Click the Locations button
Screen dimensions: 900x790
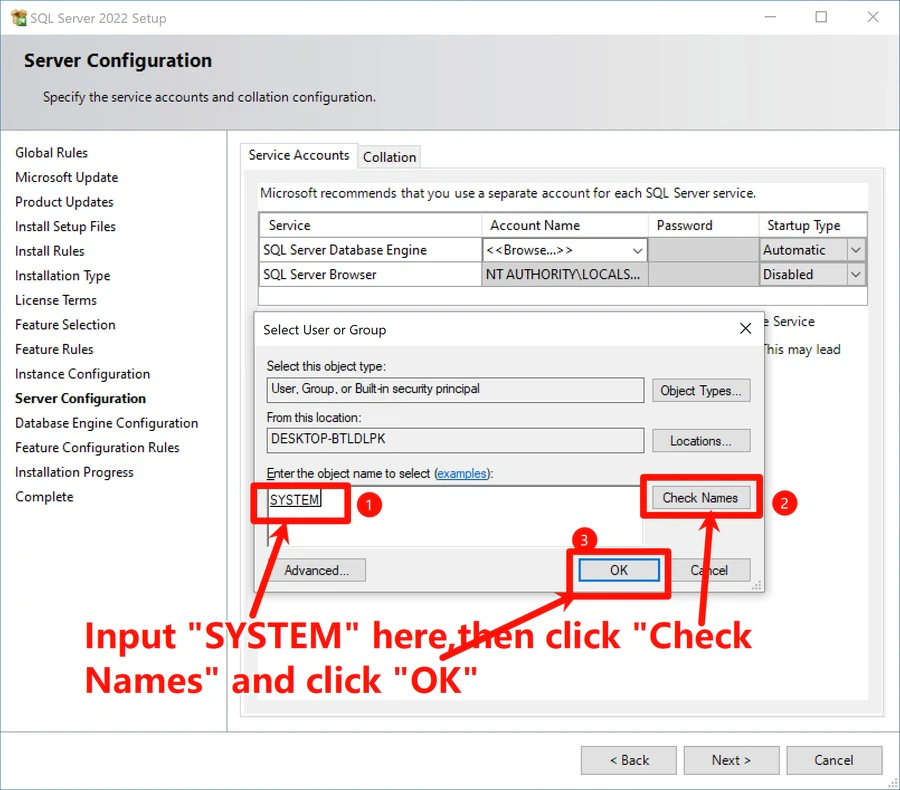[700, 441]
